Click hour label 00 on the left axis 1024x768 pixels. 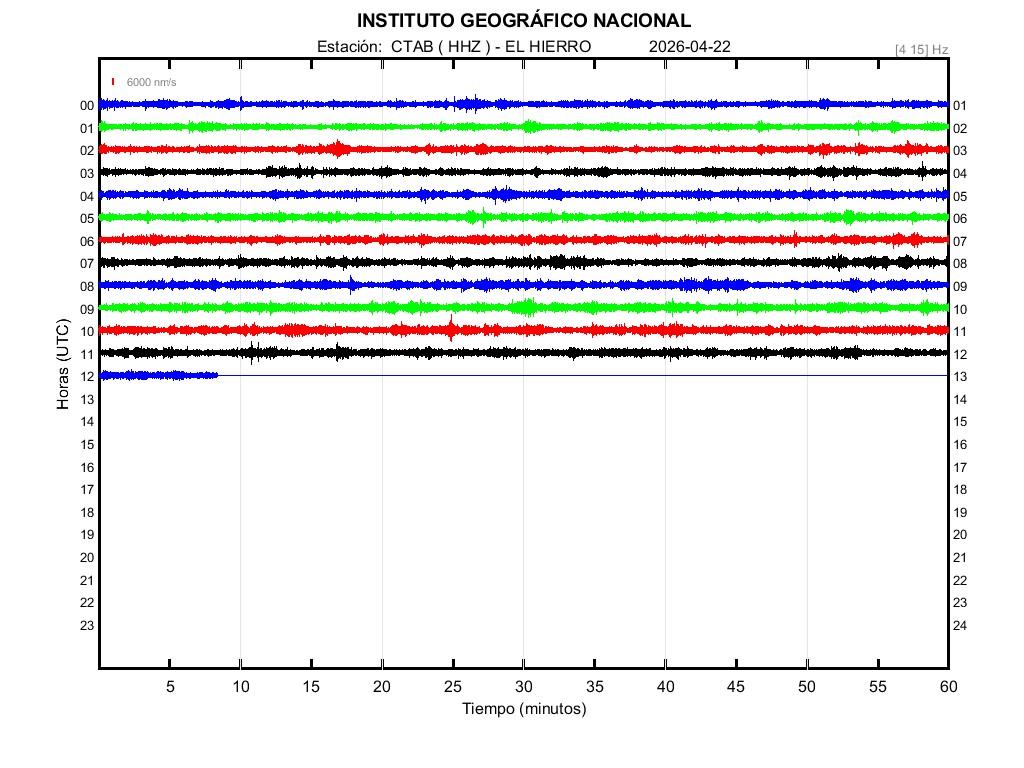coord(87,106)
